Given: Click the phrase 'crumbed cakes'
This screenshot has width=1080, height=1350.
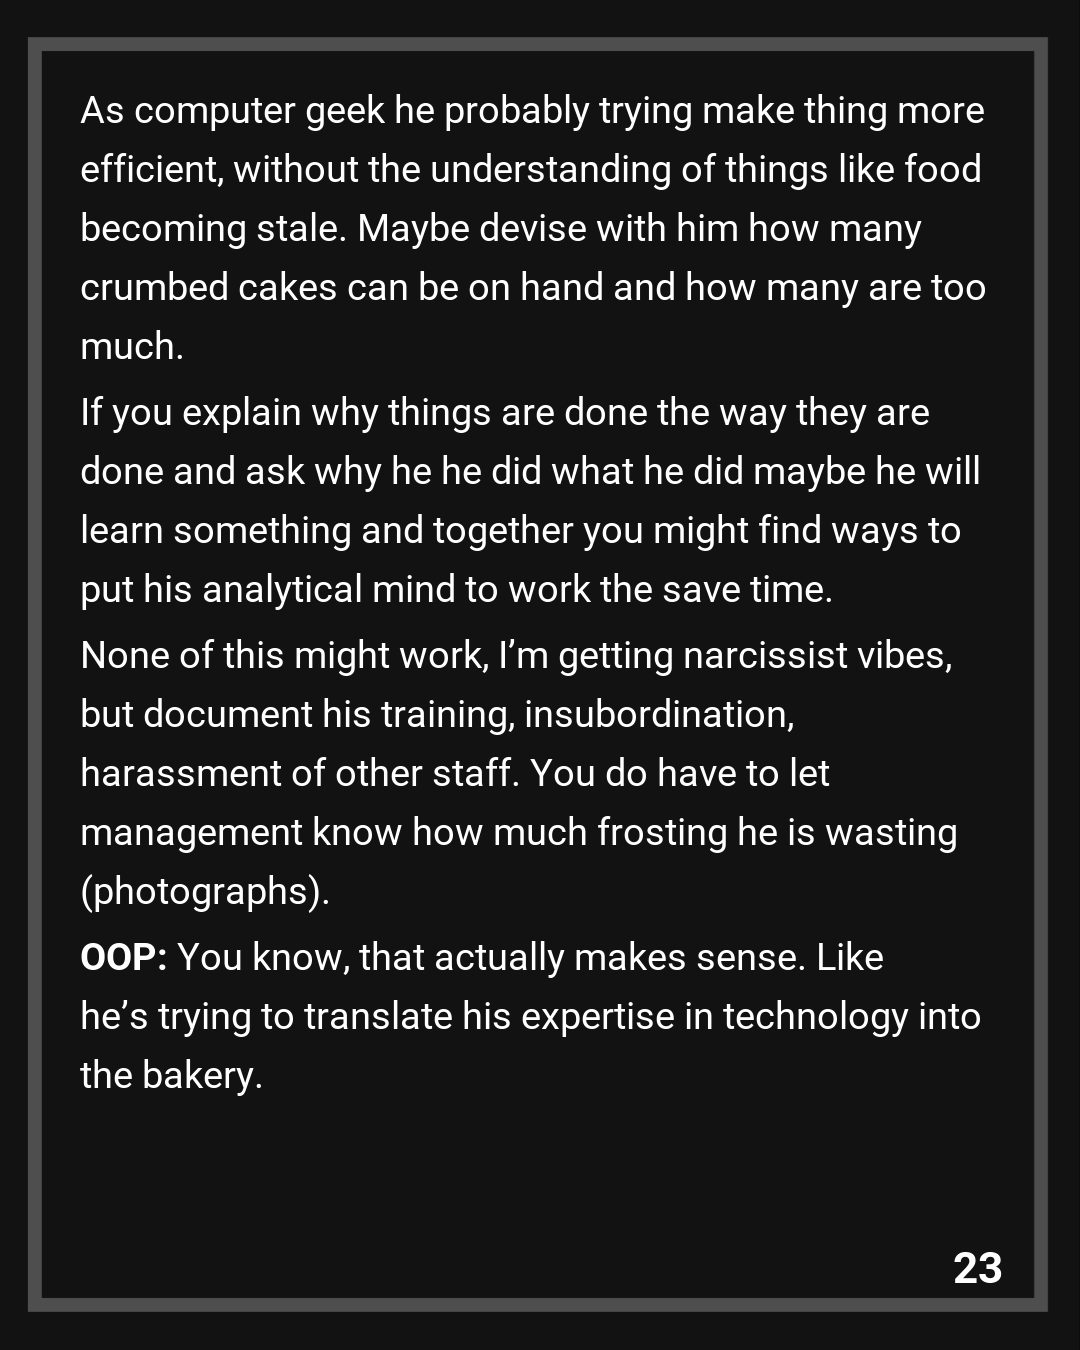Looking at the screenshot, I should [208, 287].
